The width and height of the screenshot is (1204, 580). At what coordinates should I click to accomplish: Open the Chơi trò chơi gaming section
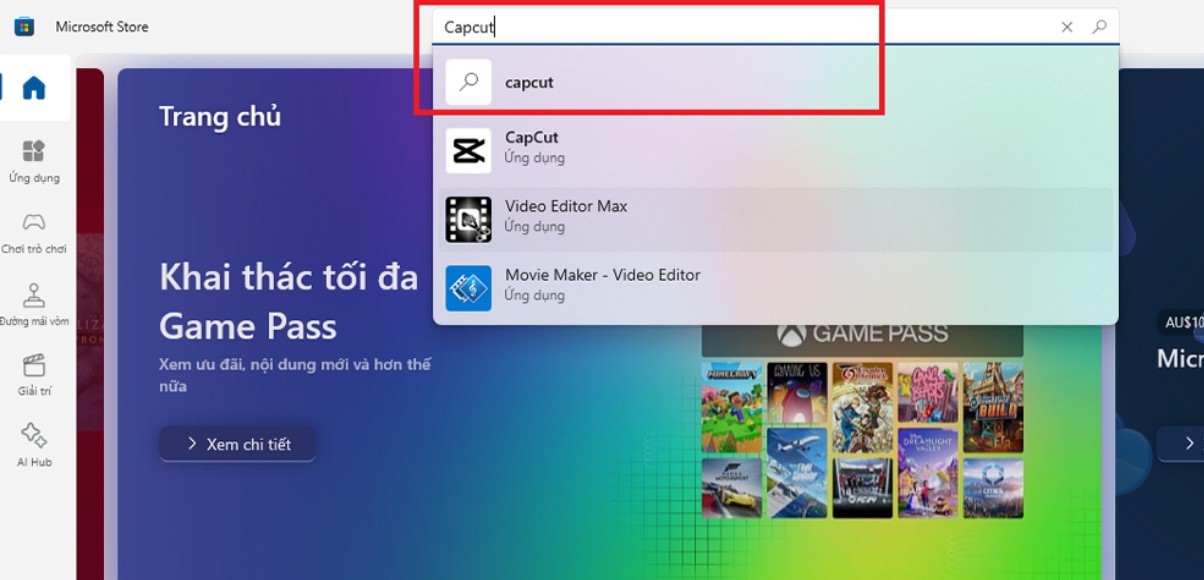click(x=34, y=232)
